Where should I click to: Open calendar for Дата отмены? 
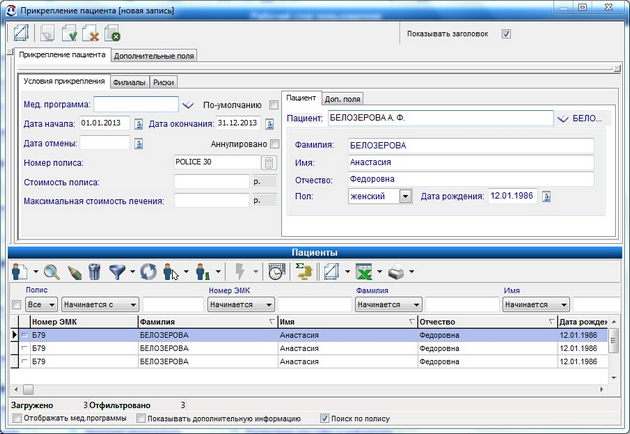[x=139, y=143]
